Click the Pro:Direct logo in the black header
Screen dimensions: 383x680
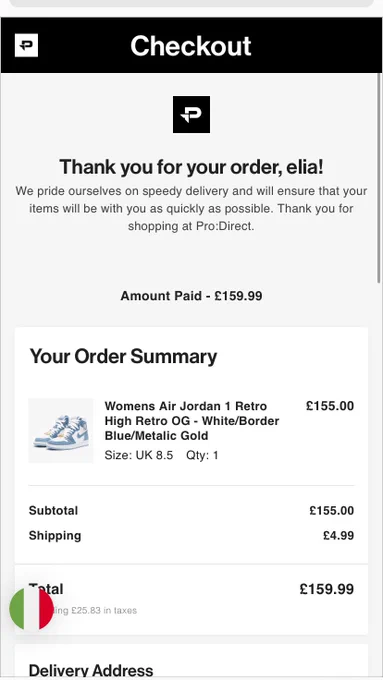26,46
